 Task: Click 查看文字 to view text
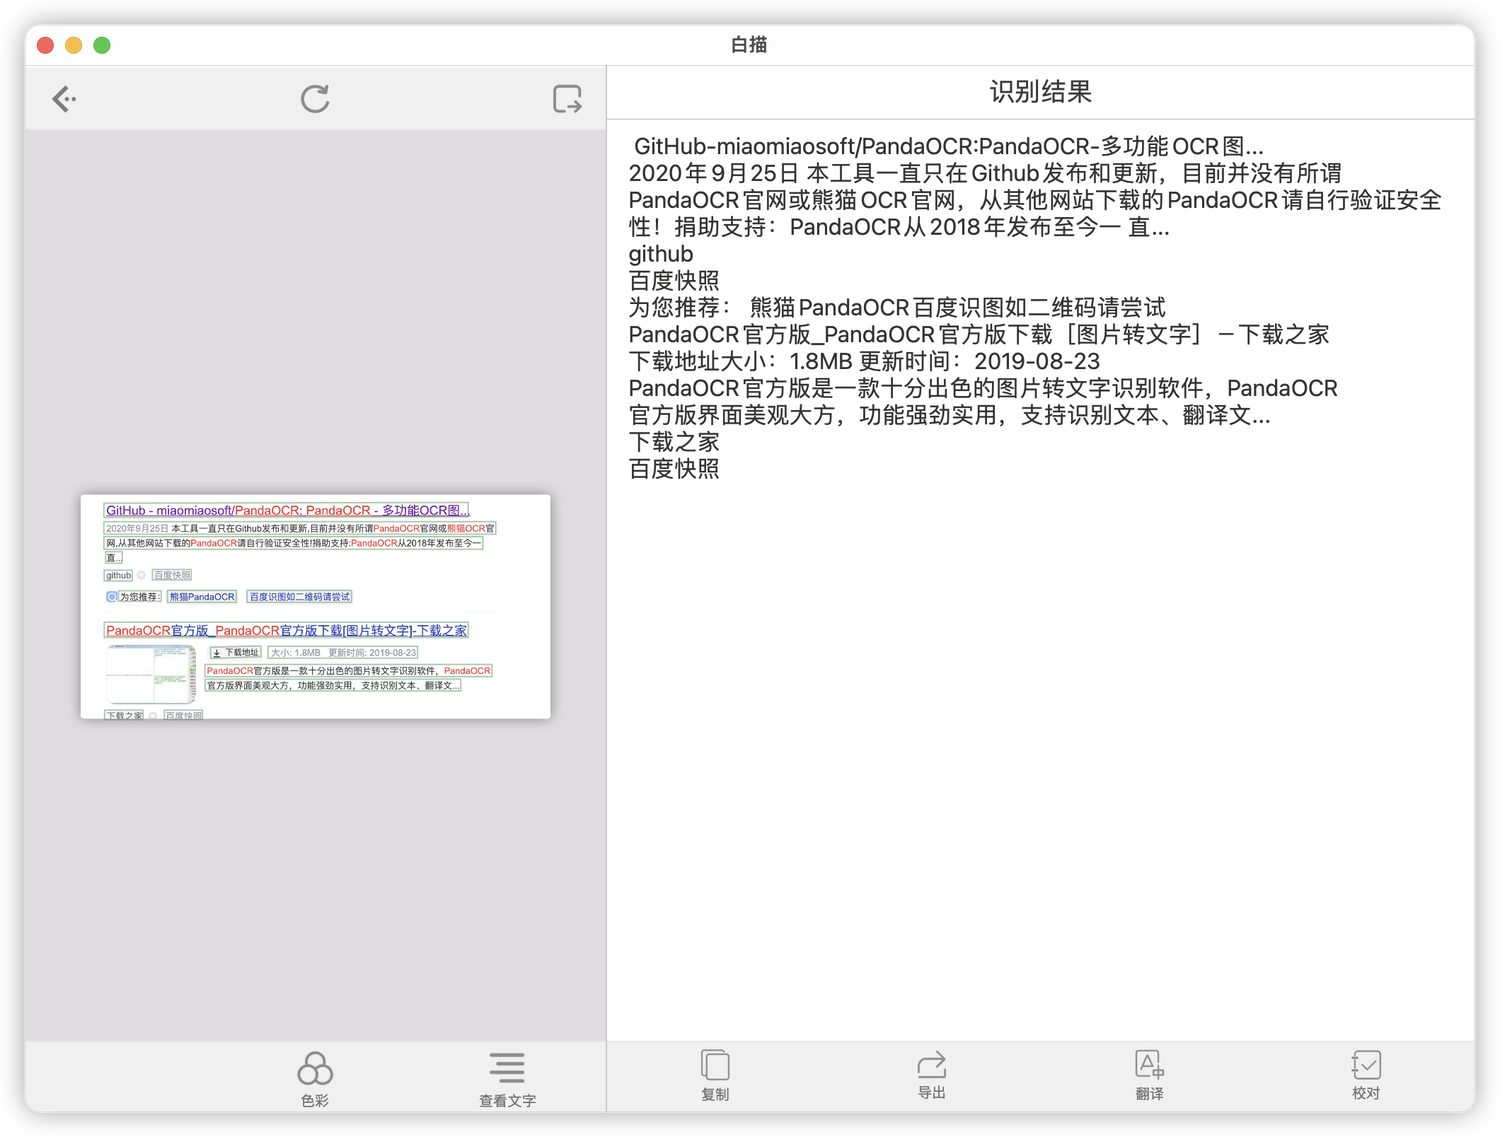507,1079
